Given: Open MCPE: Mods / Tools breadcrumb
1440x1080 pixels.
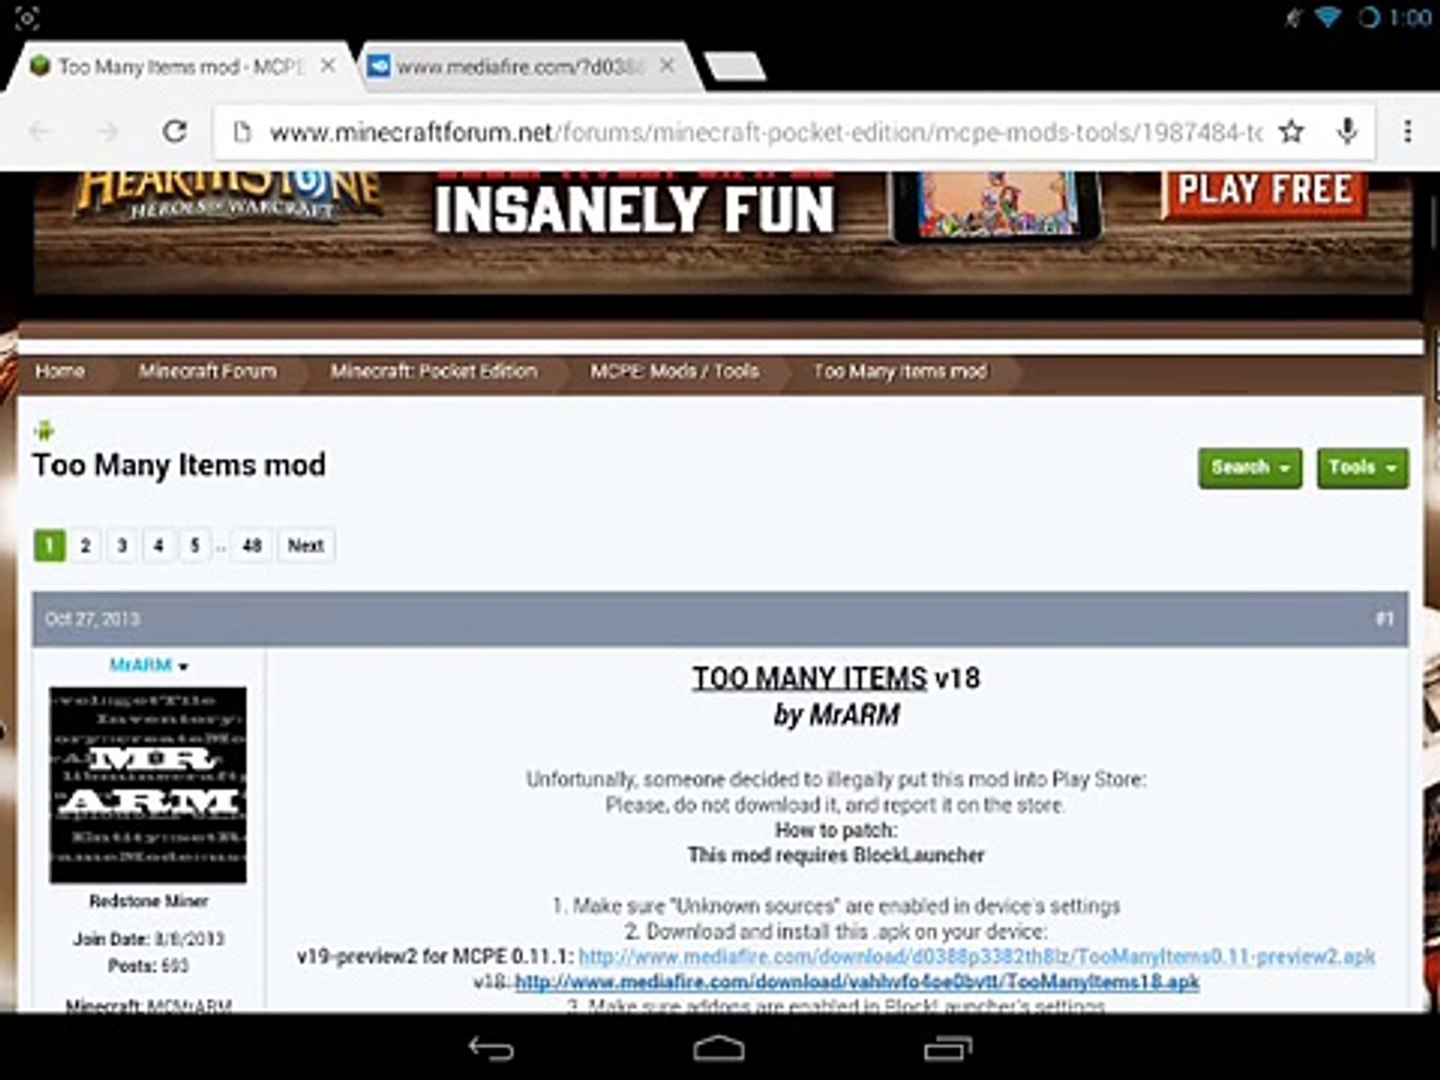Looking at the screenshot, I should [675, 371].
